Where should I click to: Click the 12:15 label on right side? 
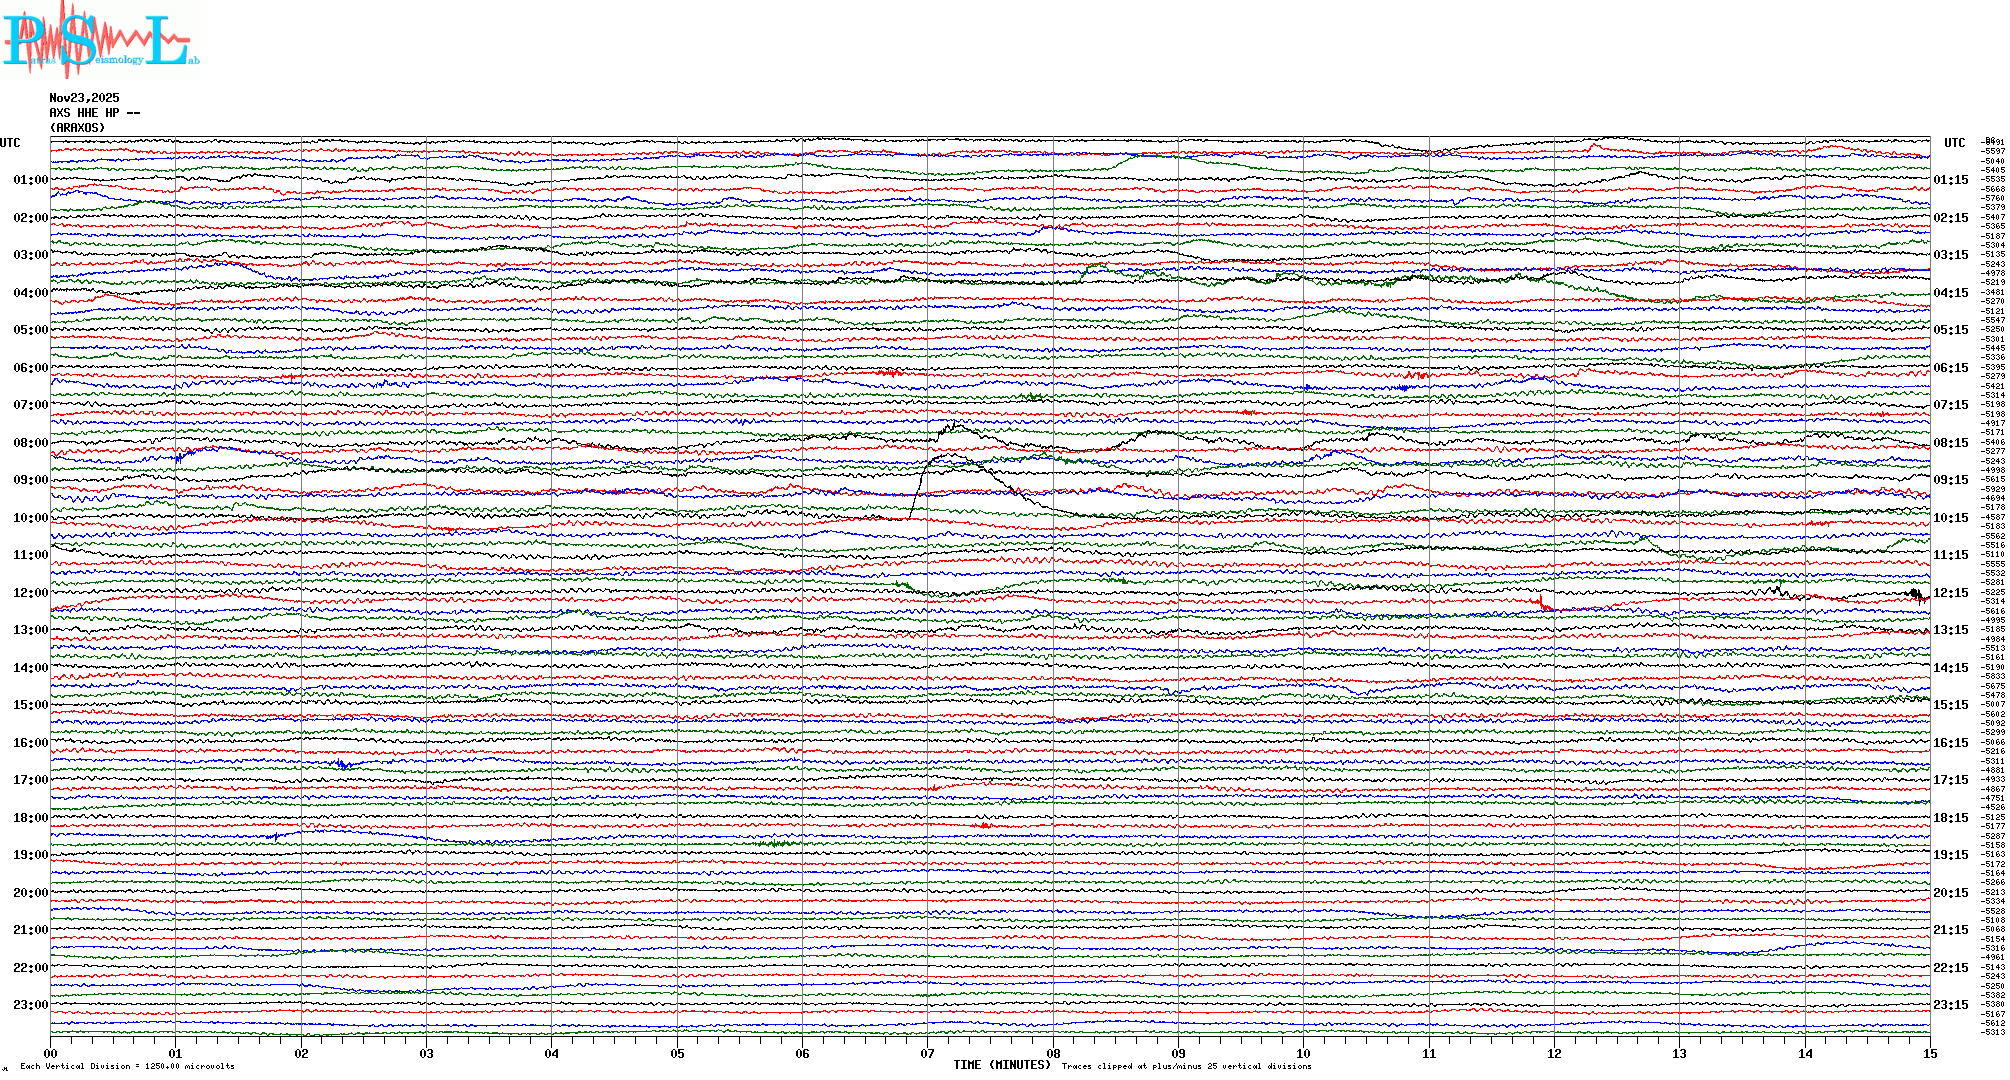point(1950,593)
